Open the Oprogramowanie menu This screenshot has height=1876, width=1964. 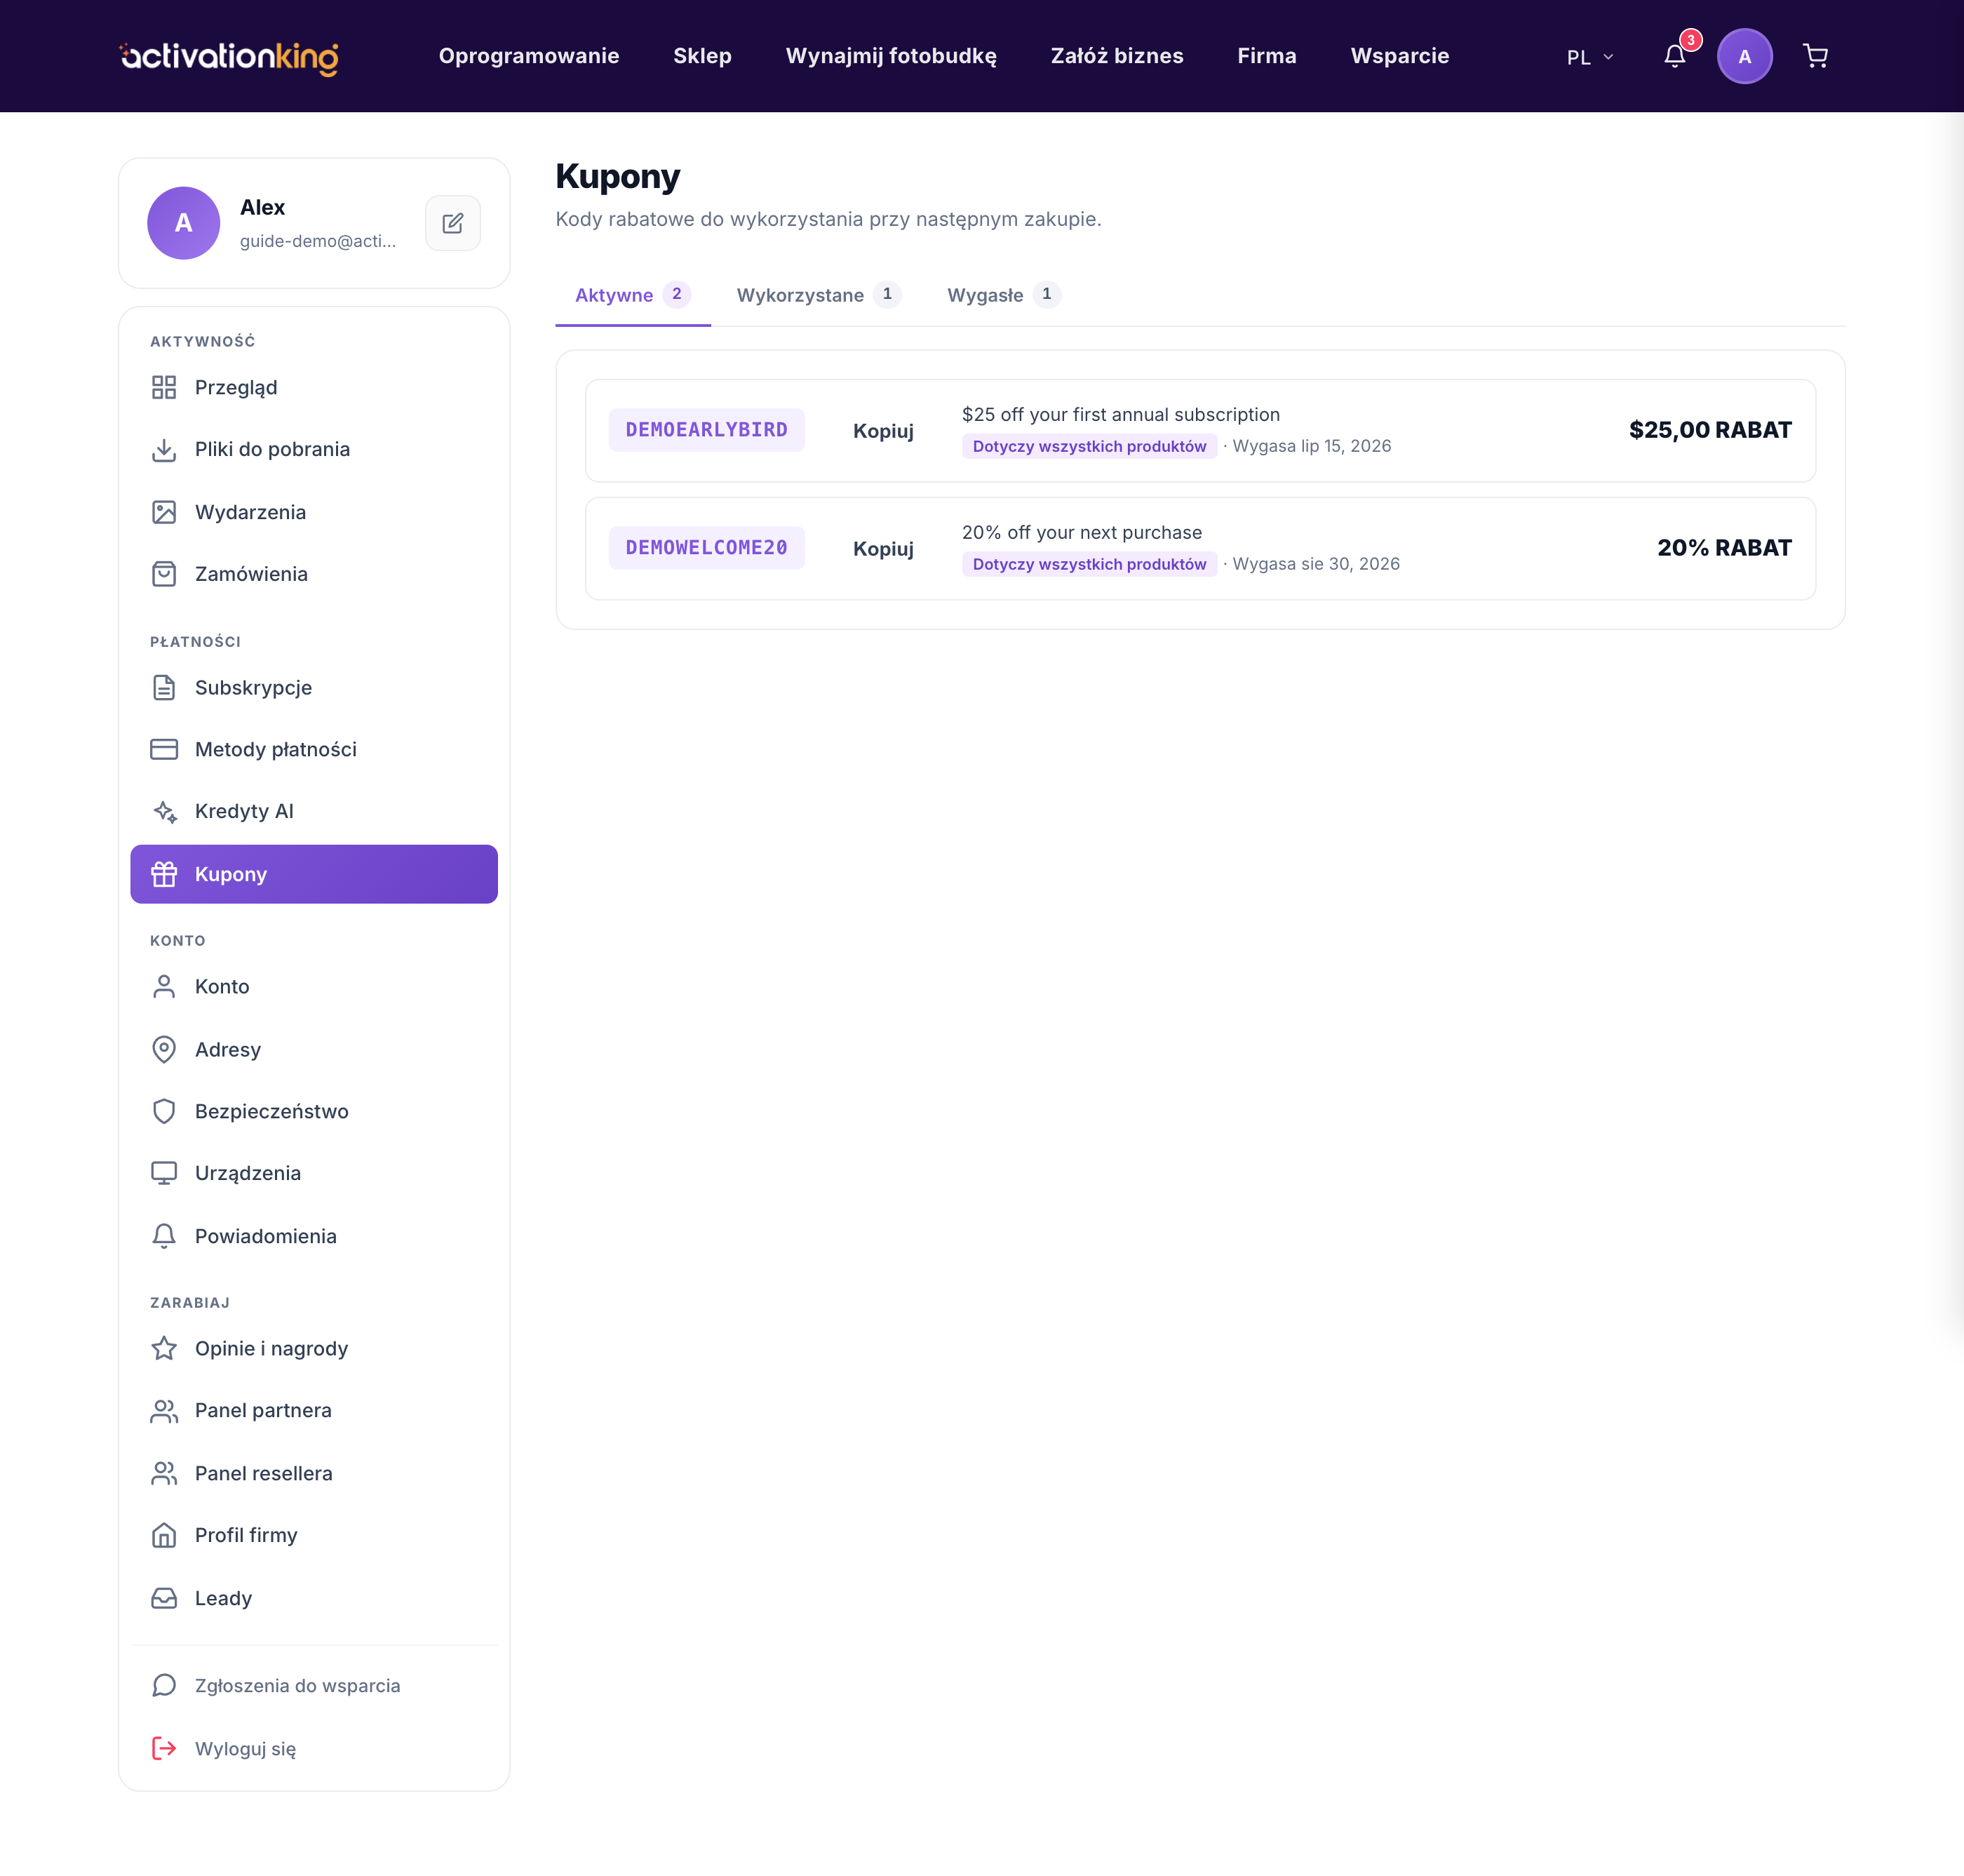(529, 56)
